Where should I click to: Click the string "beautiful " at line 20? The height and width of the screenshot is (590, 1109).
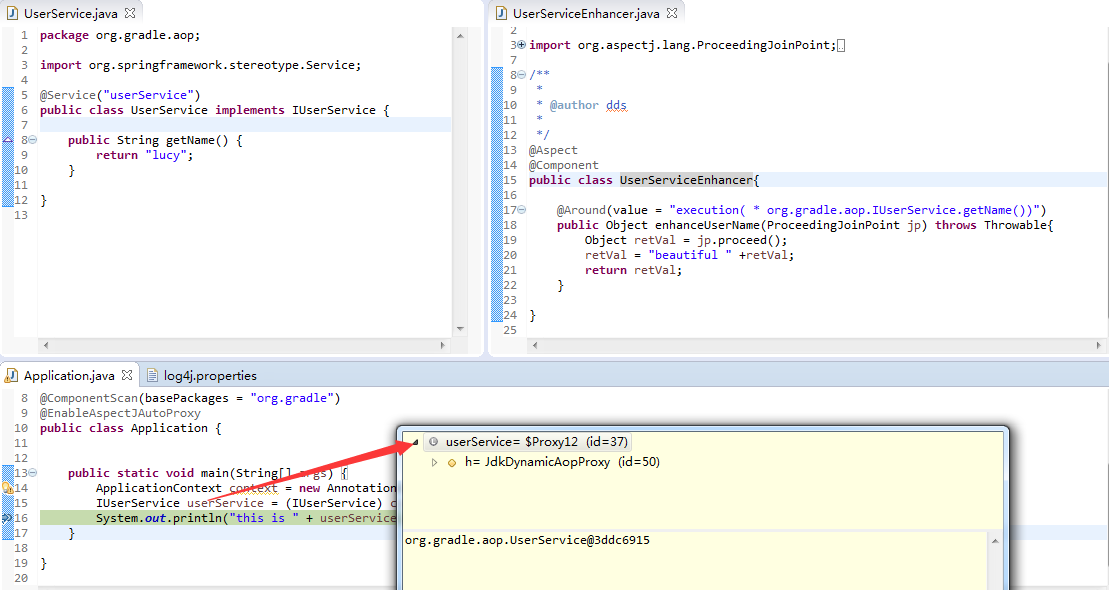click(x=690, y=255)
